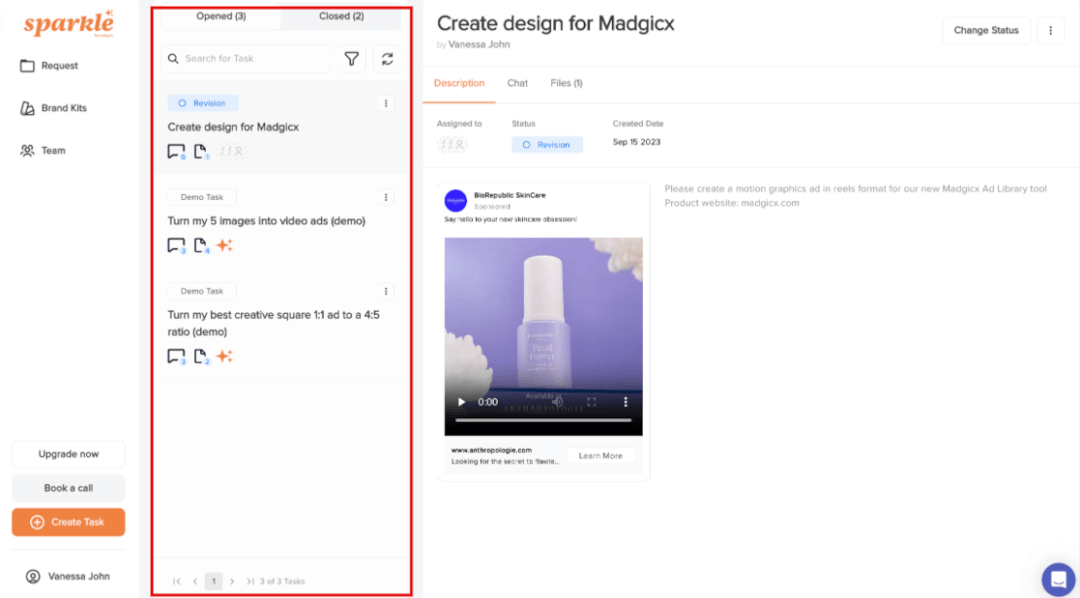The height and width of the screenshot is (598, 1080).
Task: Click the video progress bar
Action: pos(543,420)
